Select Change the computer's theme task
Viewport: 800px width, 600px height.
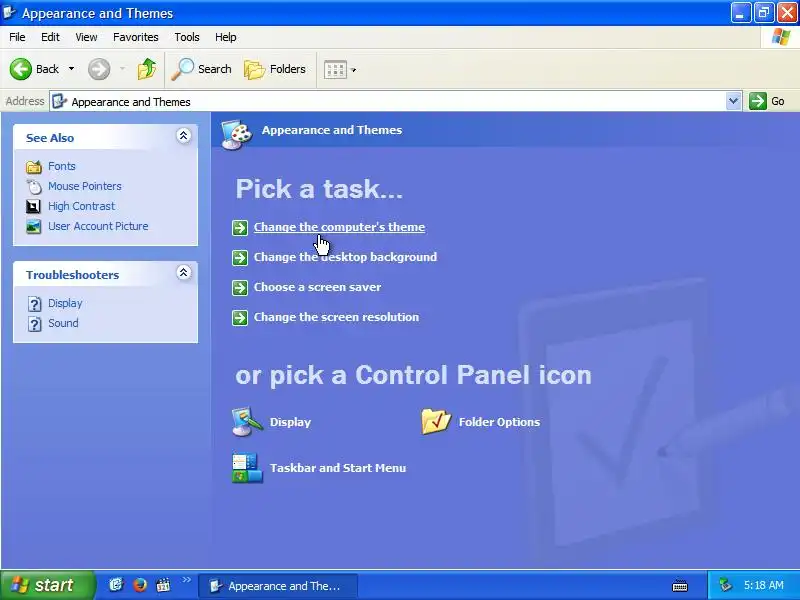tap(339, 227)
